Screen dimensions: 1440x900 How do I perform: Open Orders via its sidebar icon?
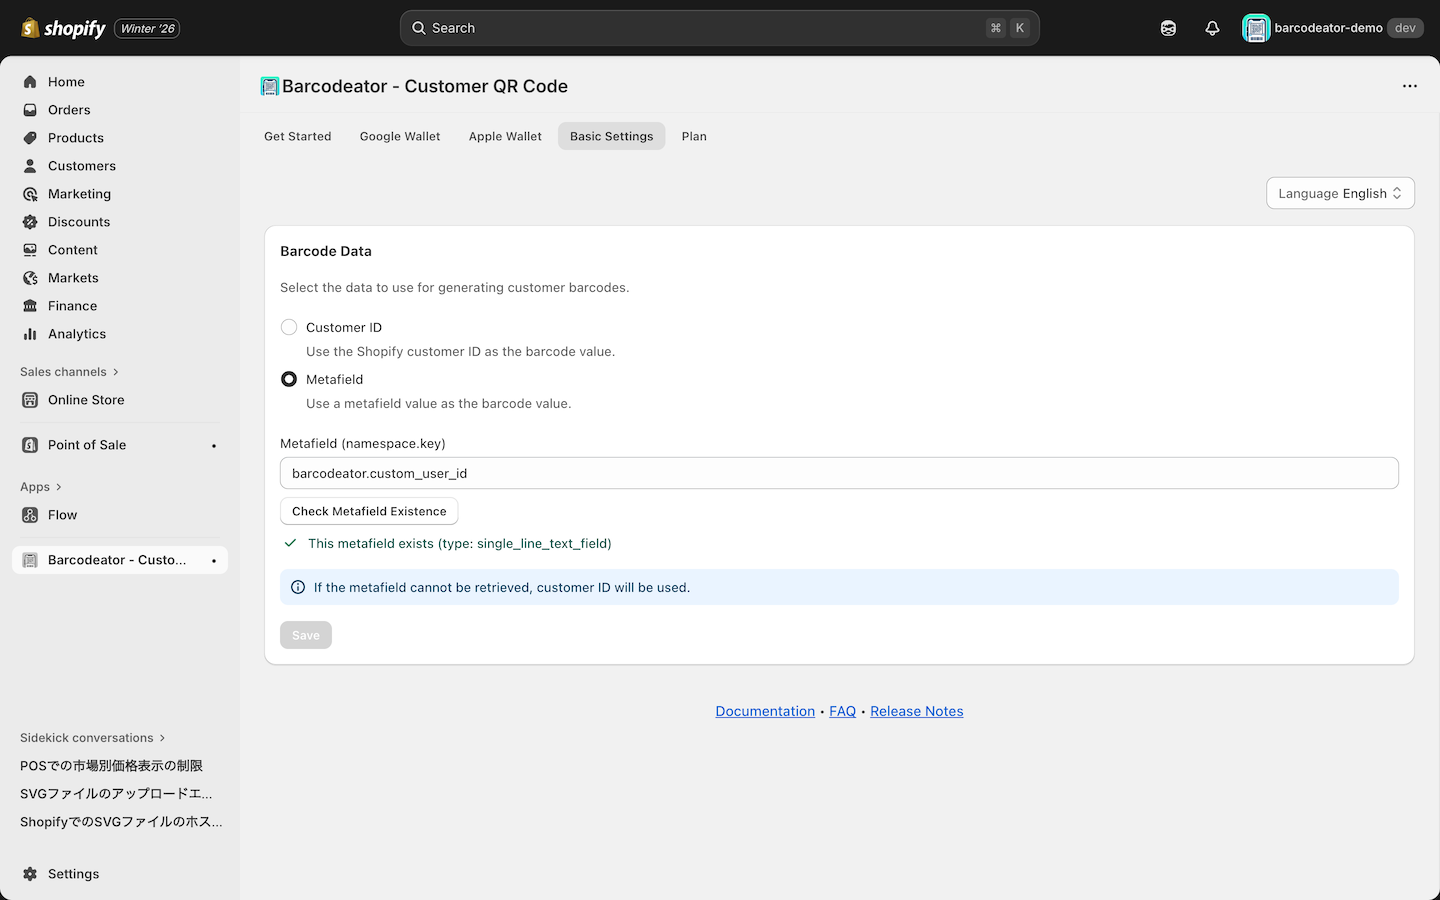point(30,110)
